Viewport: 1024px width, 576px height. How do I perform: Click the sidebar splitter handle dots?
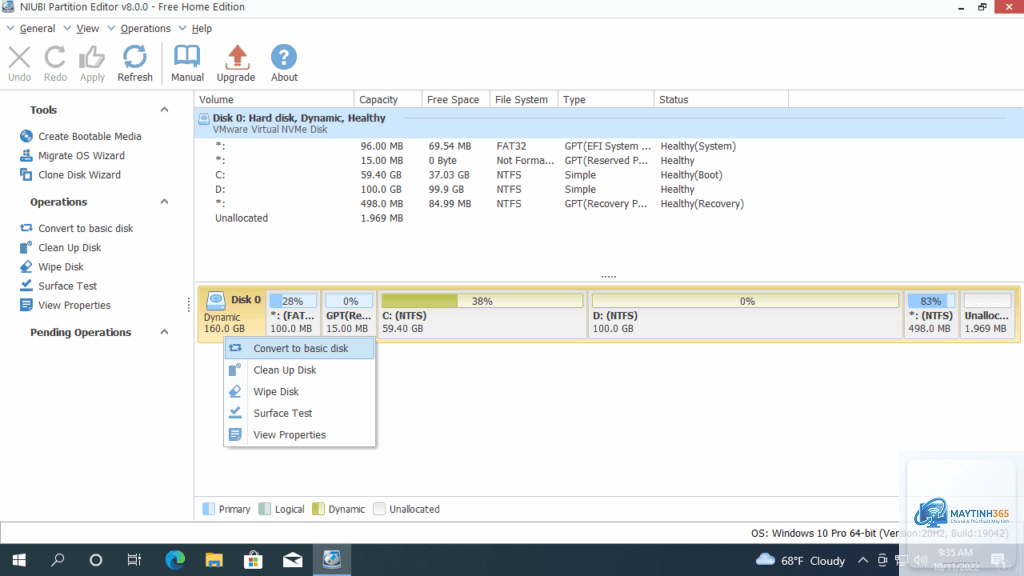click(189, 304)
